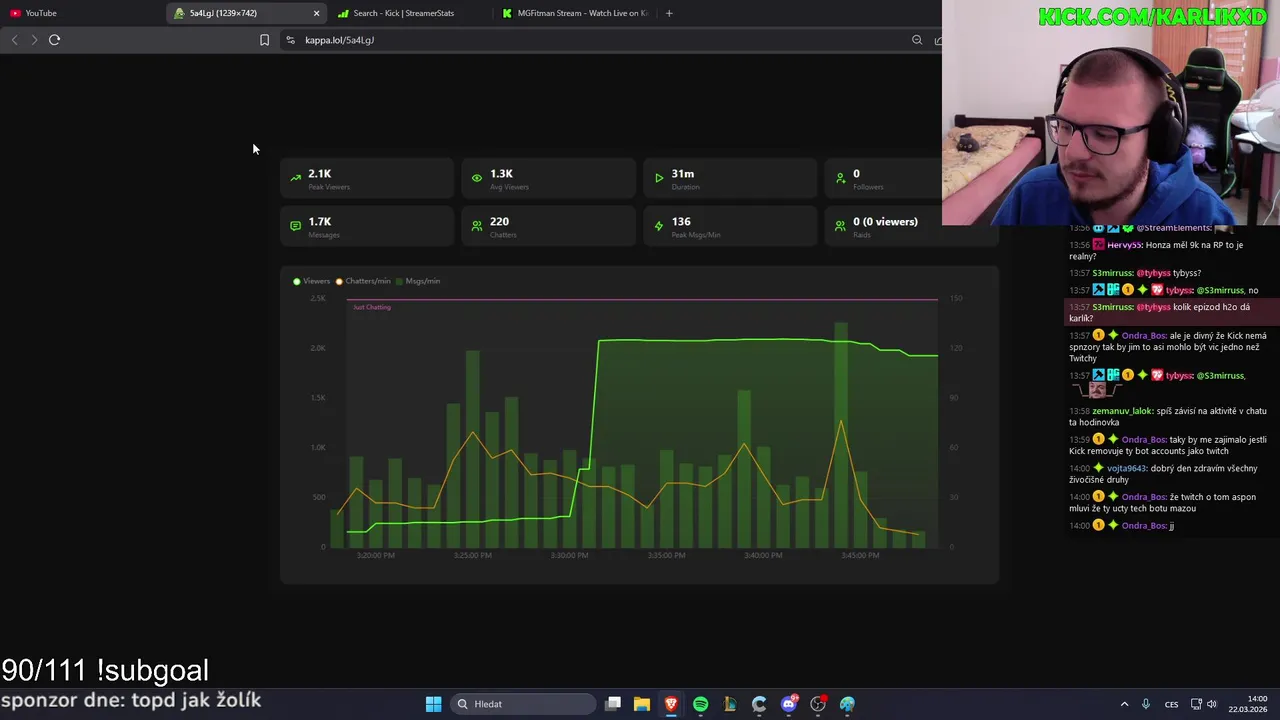Viewport: 1280px width, 720px height.
Task: Toggle the Msgs/min legend item
Action: point(418,281)
